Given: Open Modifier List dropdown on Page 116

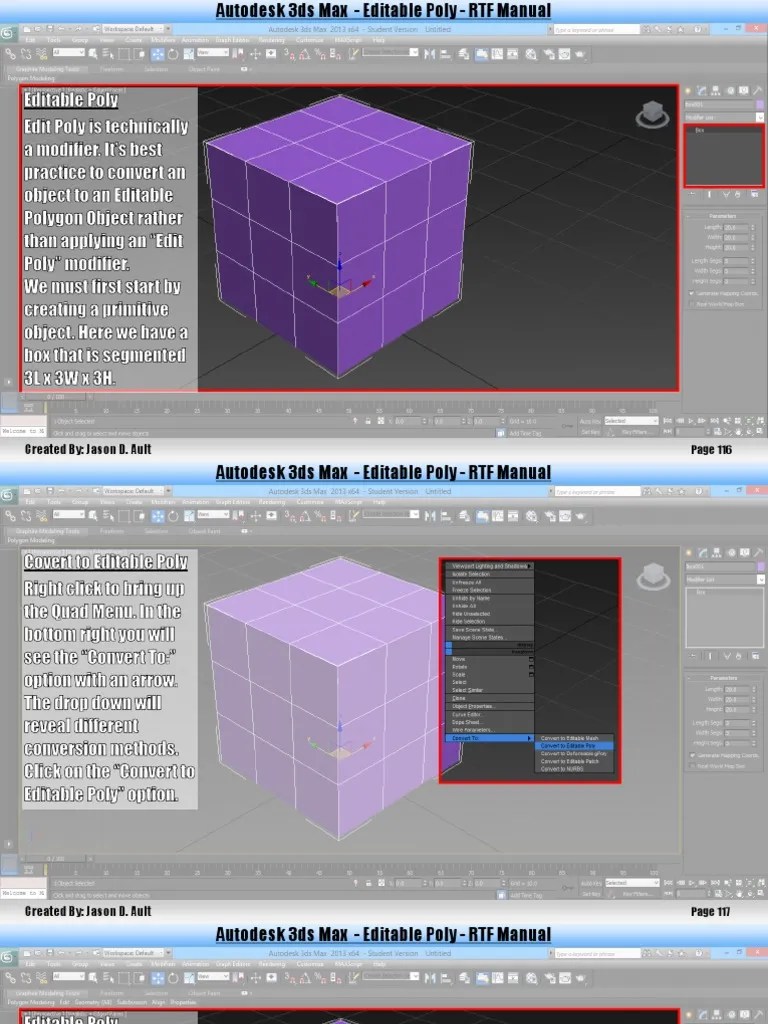Looking at the screenshot, I should 724,117.
